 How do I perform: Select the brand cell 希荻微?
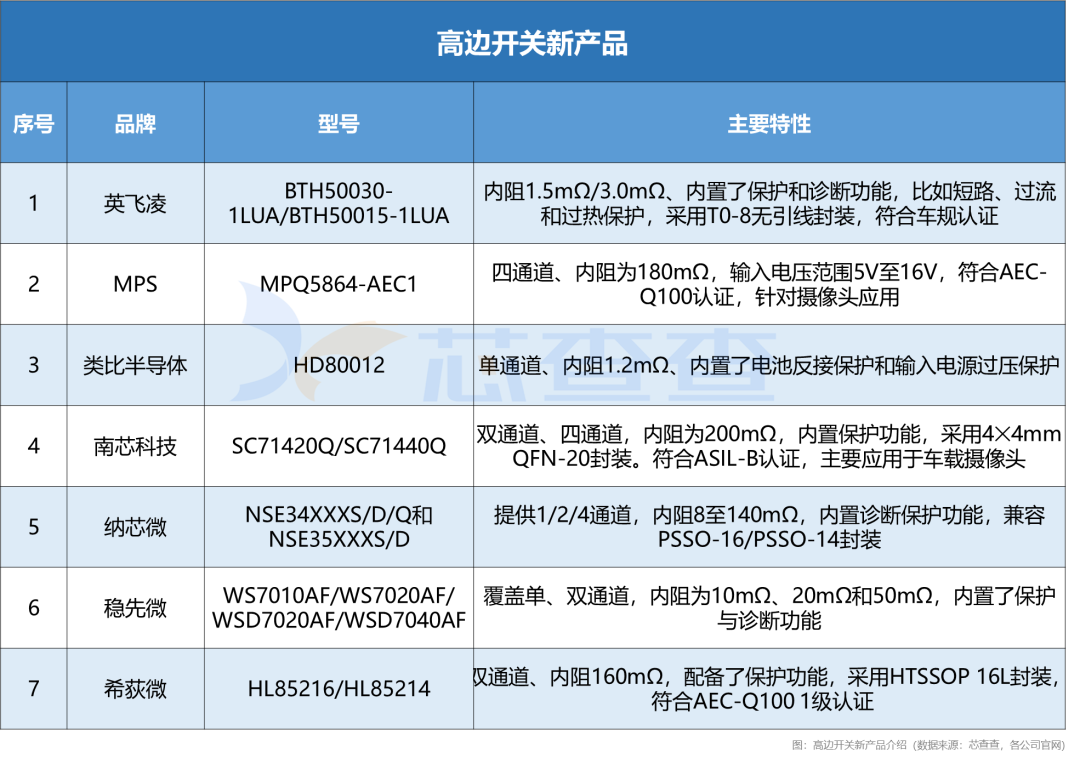135,689
